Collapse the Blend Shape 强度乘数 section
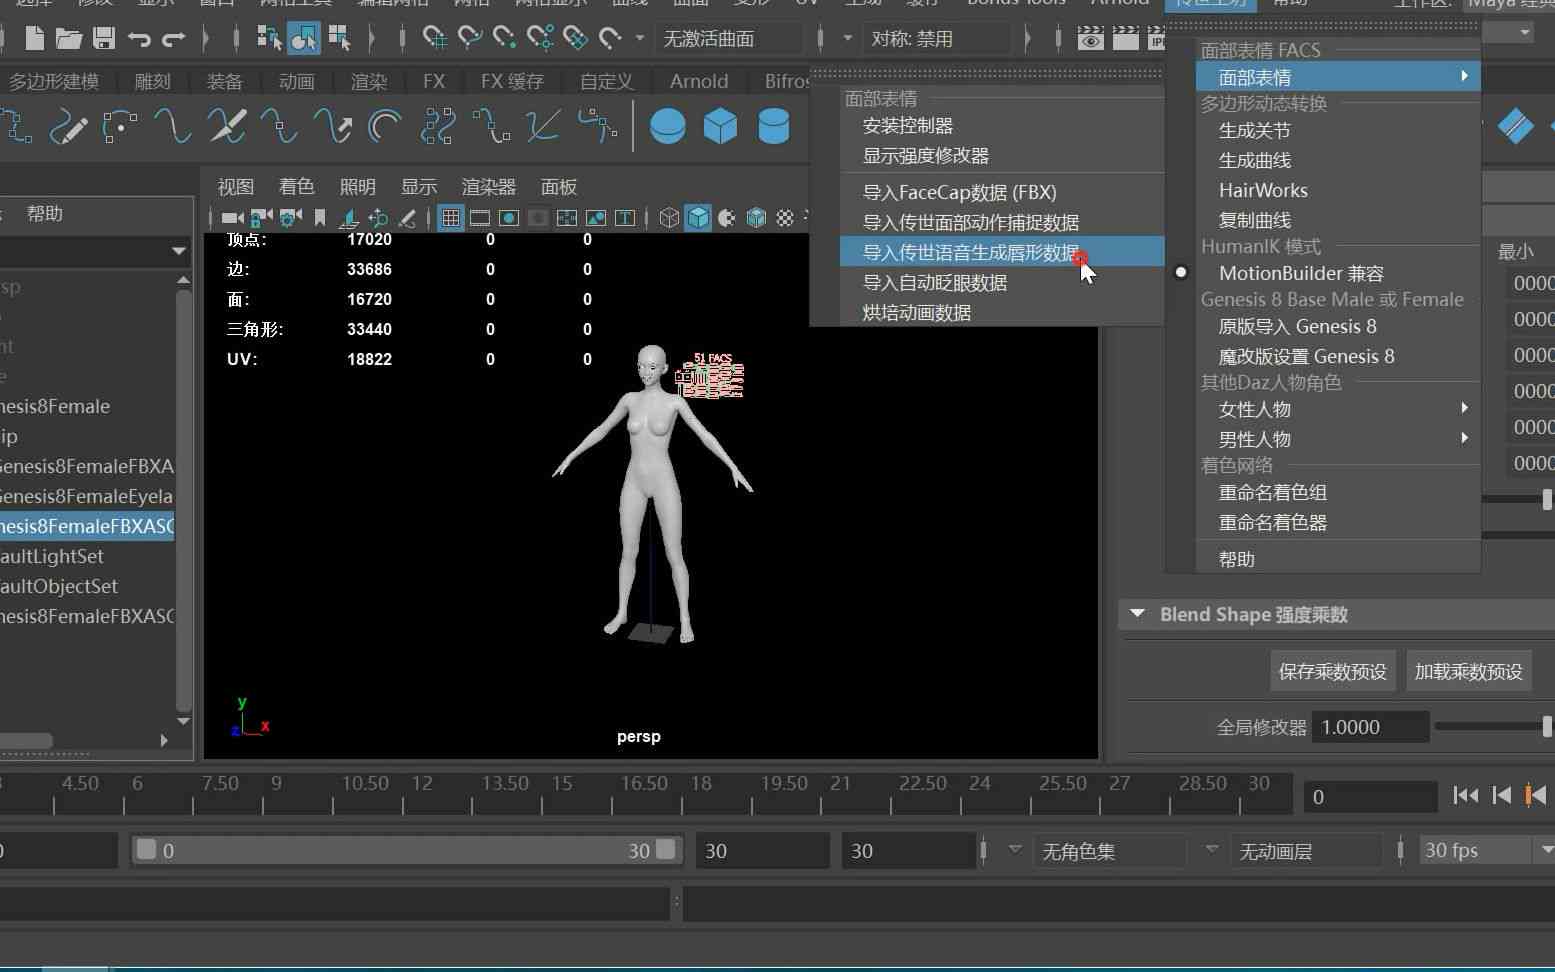1555x972 pixels. 1137,614
